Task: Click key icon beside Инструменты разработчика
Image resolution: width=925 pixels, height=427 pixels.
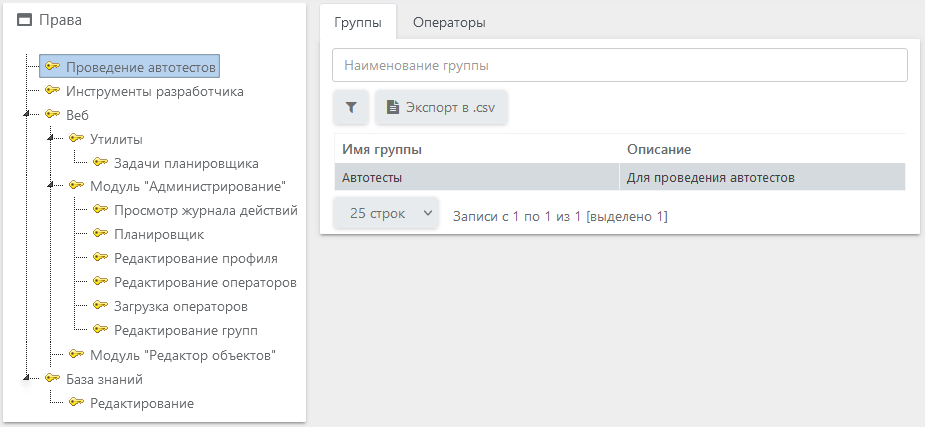Action: 53,91
